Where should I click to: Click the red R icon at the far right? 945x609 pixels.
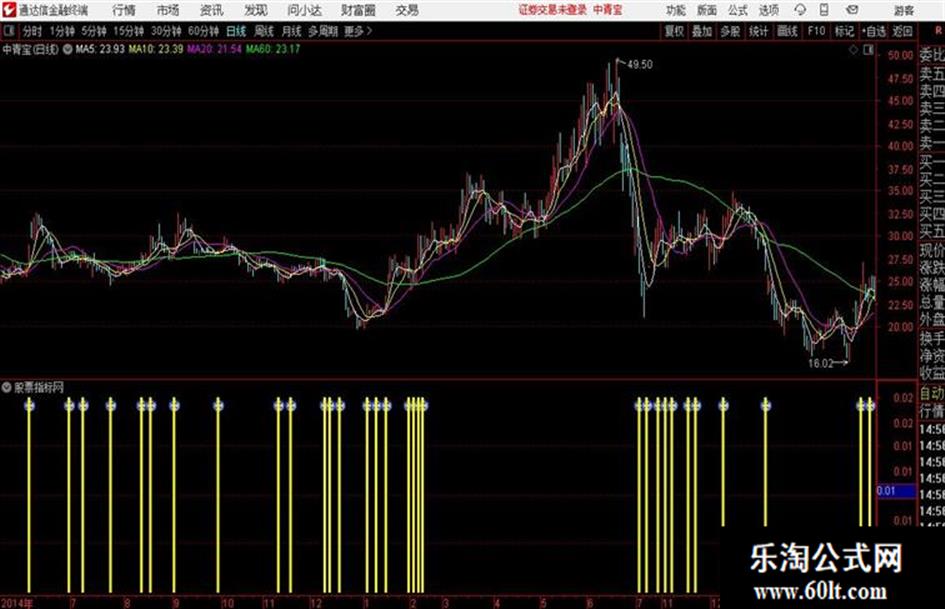tap(938, 31)
